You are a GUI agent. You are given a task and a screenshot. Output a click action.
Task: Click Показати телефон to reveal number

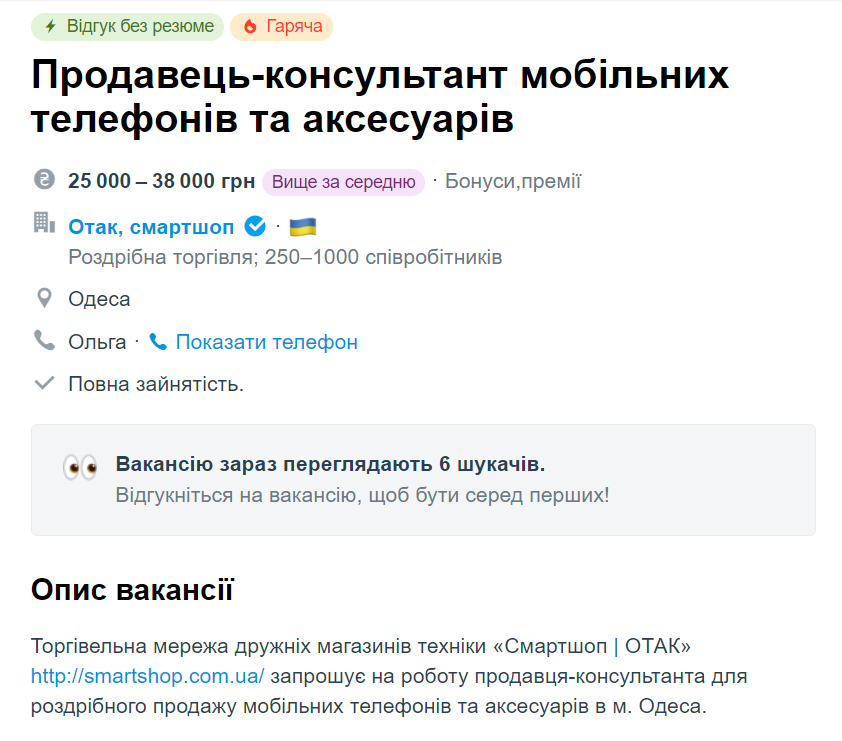(x=266, y=342)
